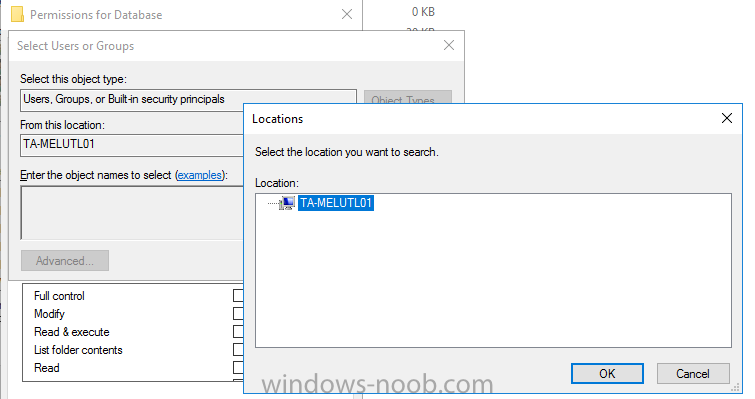This screenshot has height=399, width=755.
Task: Close the Locations dialog with X
Action: (727, 118)
